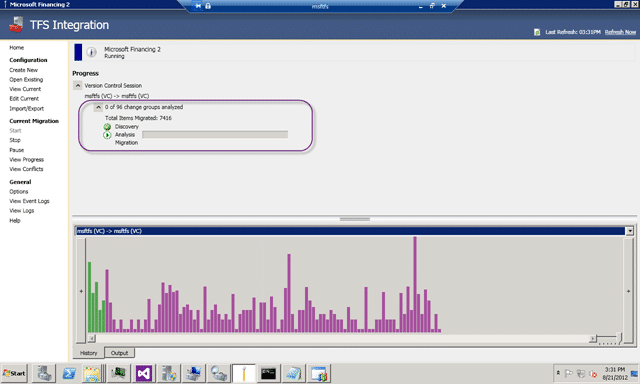Open Help in sidebar
Screen dimensions: 640x384
[15, 220]
